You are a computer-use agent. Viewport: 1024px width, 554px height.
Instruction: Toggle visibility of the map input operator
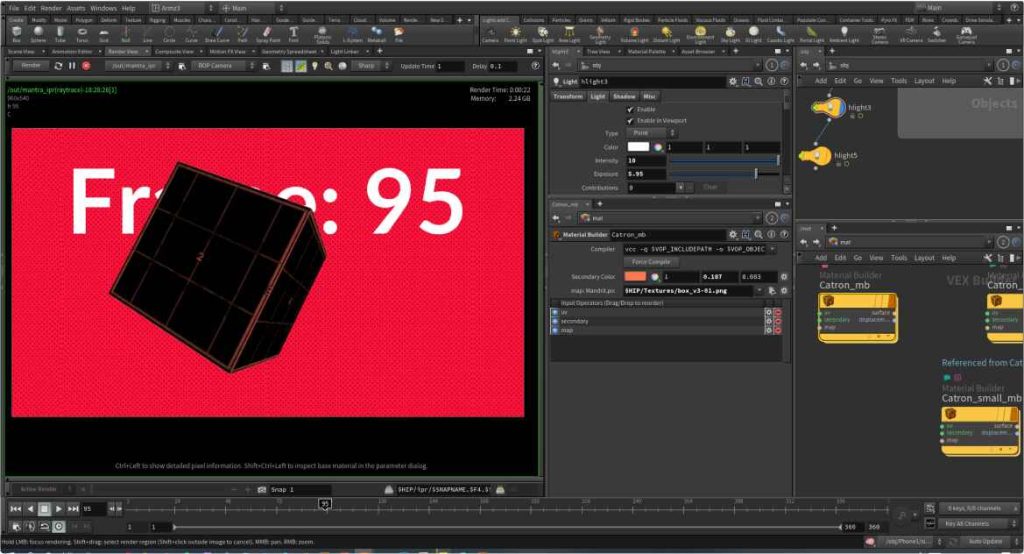pos(555,330)
